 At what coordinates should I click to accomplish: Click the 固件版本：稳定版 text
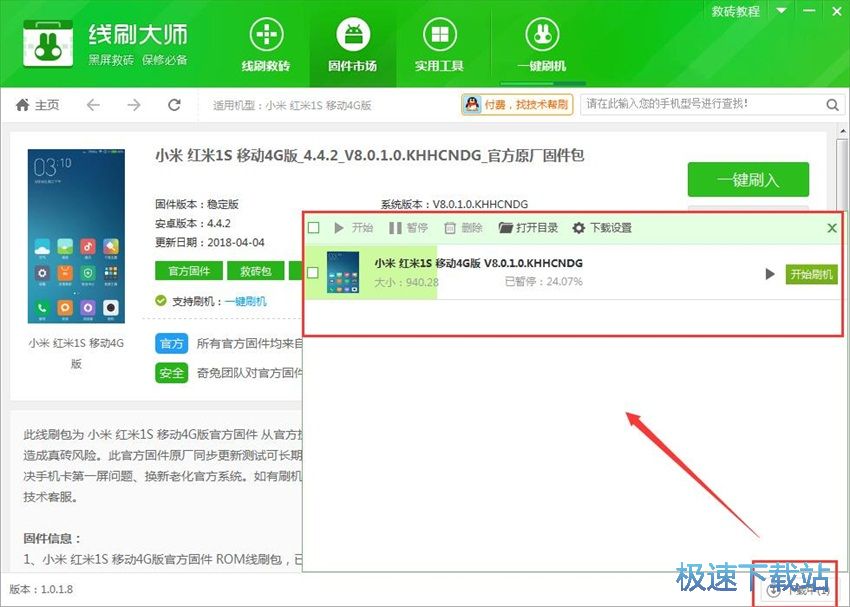197,204
